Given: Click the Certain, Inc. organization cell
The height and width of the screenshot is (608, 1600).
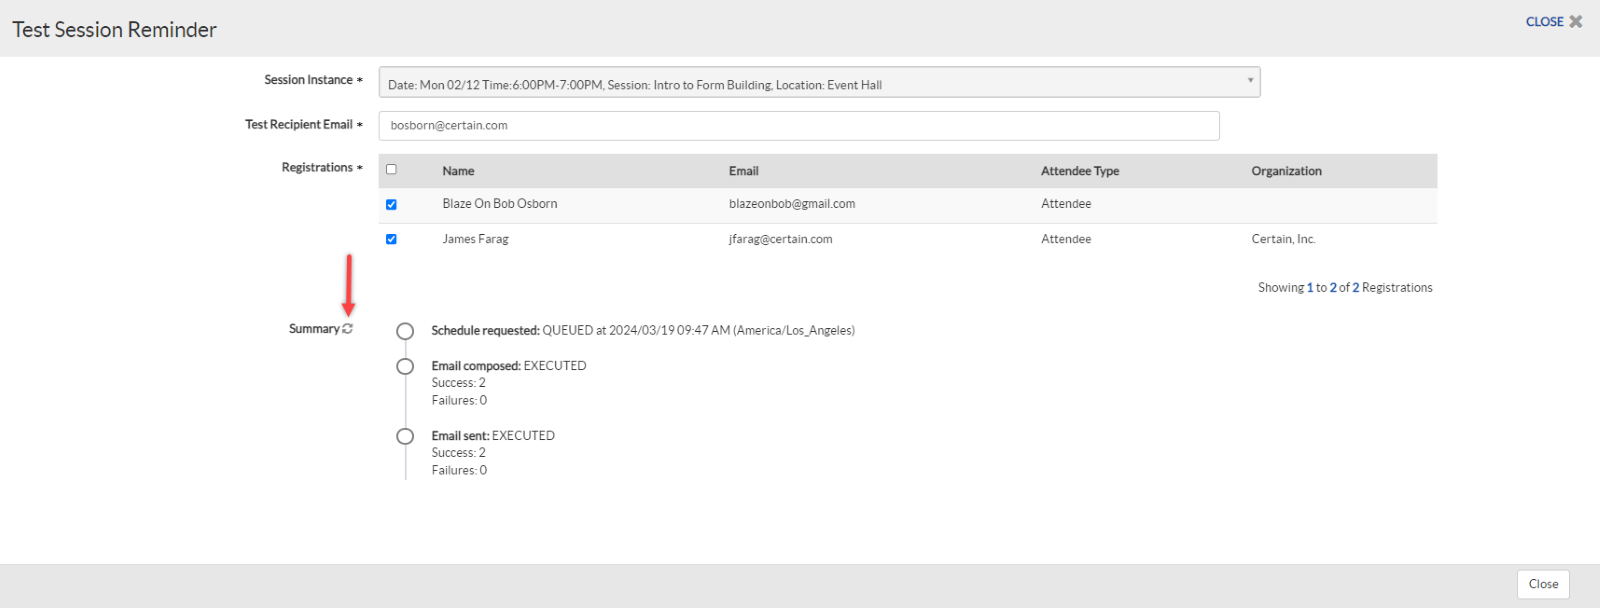Looking at the screenshot, I should pos(1283,239).
